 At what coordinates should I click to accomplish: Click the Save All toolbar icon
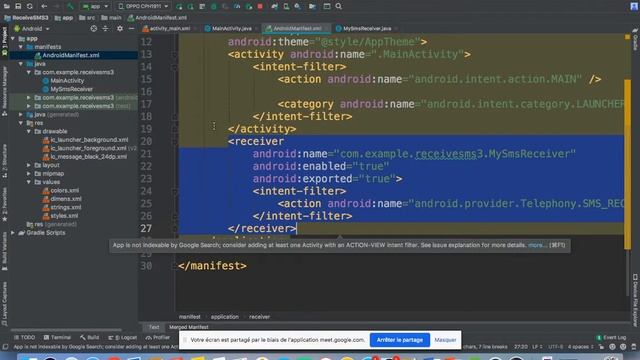click(18, 6)
